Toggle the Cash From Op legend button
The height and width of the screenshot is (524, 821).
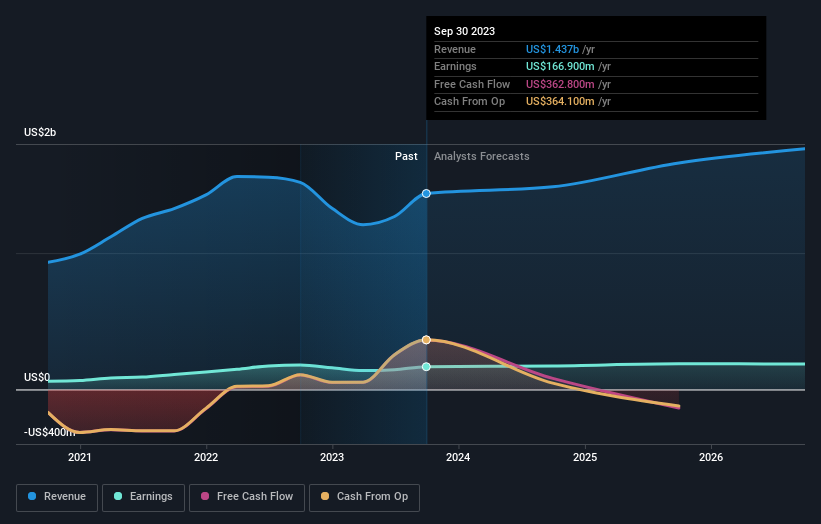(x=364, y=497)
